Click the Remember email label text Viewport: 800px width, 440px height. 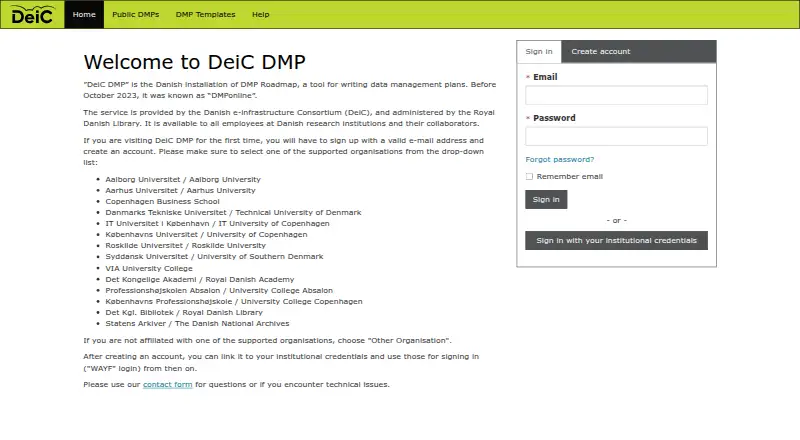point(569,177)
